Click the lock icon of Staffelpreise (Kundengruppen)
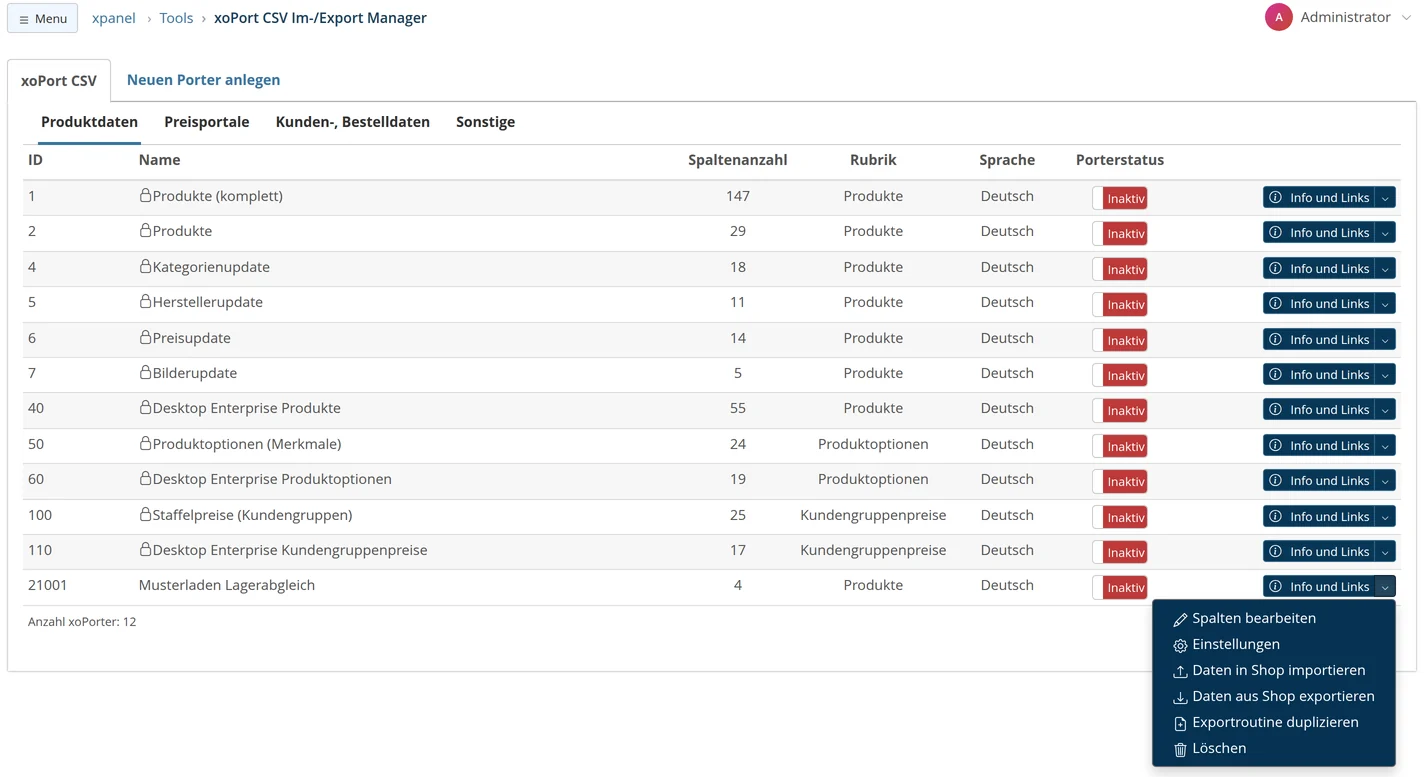This screenshot has width=1424, height=777. 145,514
